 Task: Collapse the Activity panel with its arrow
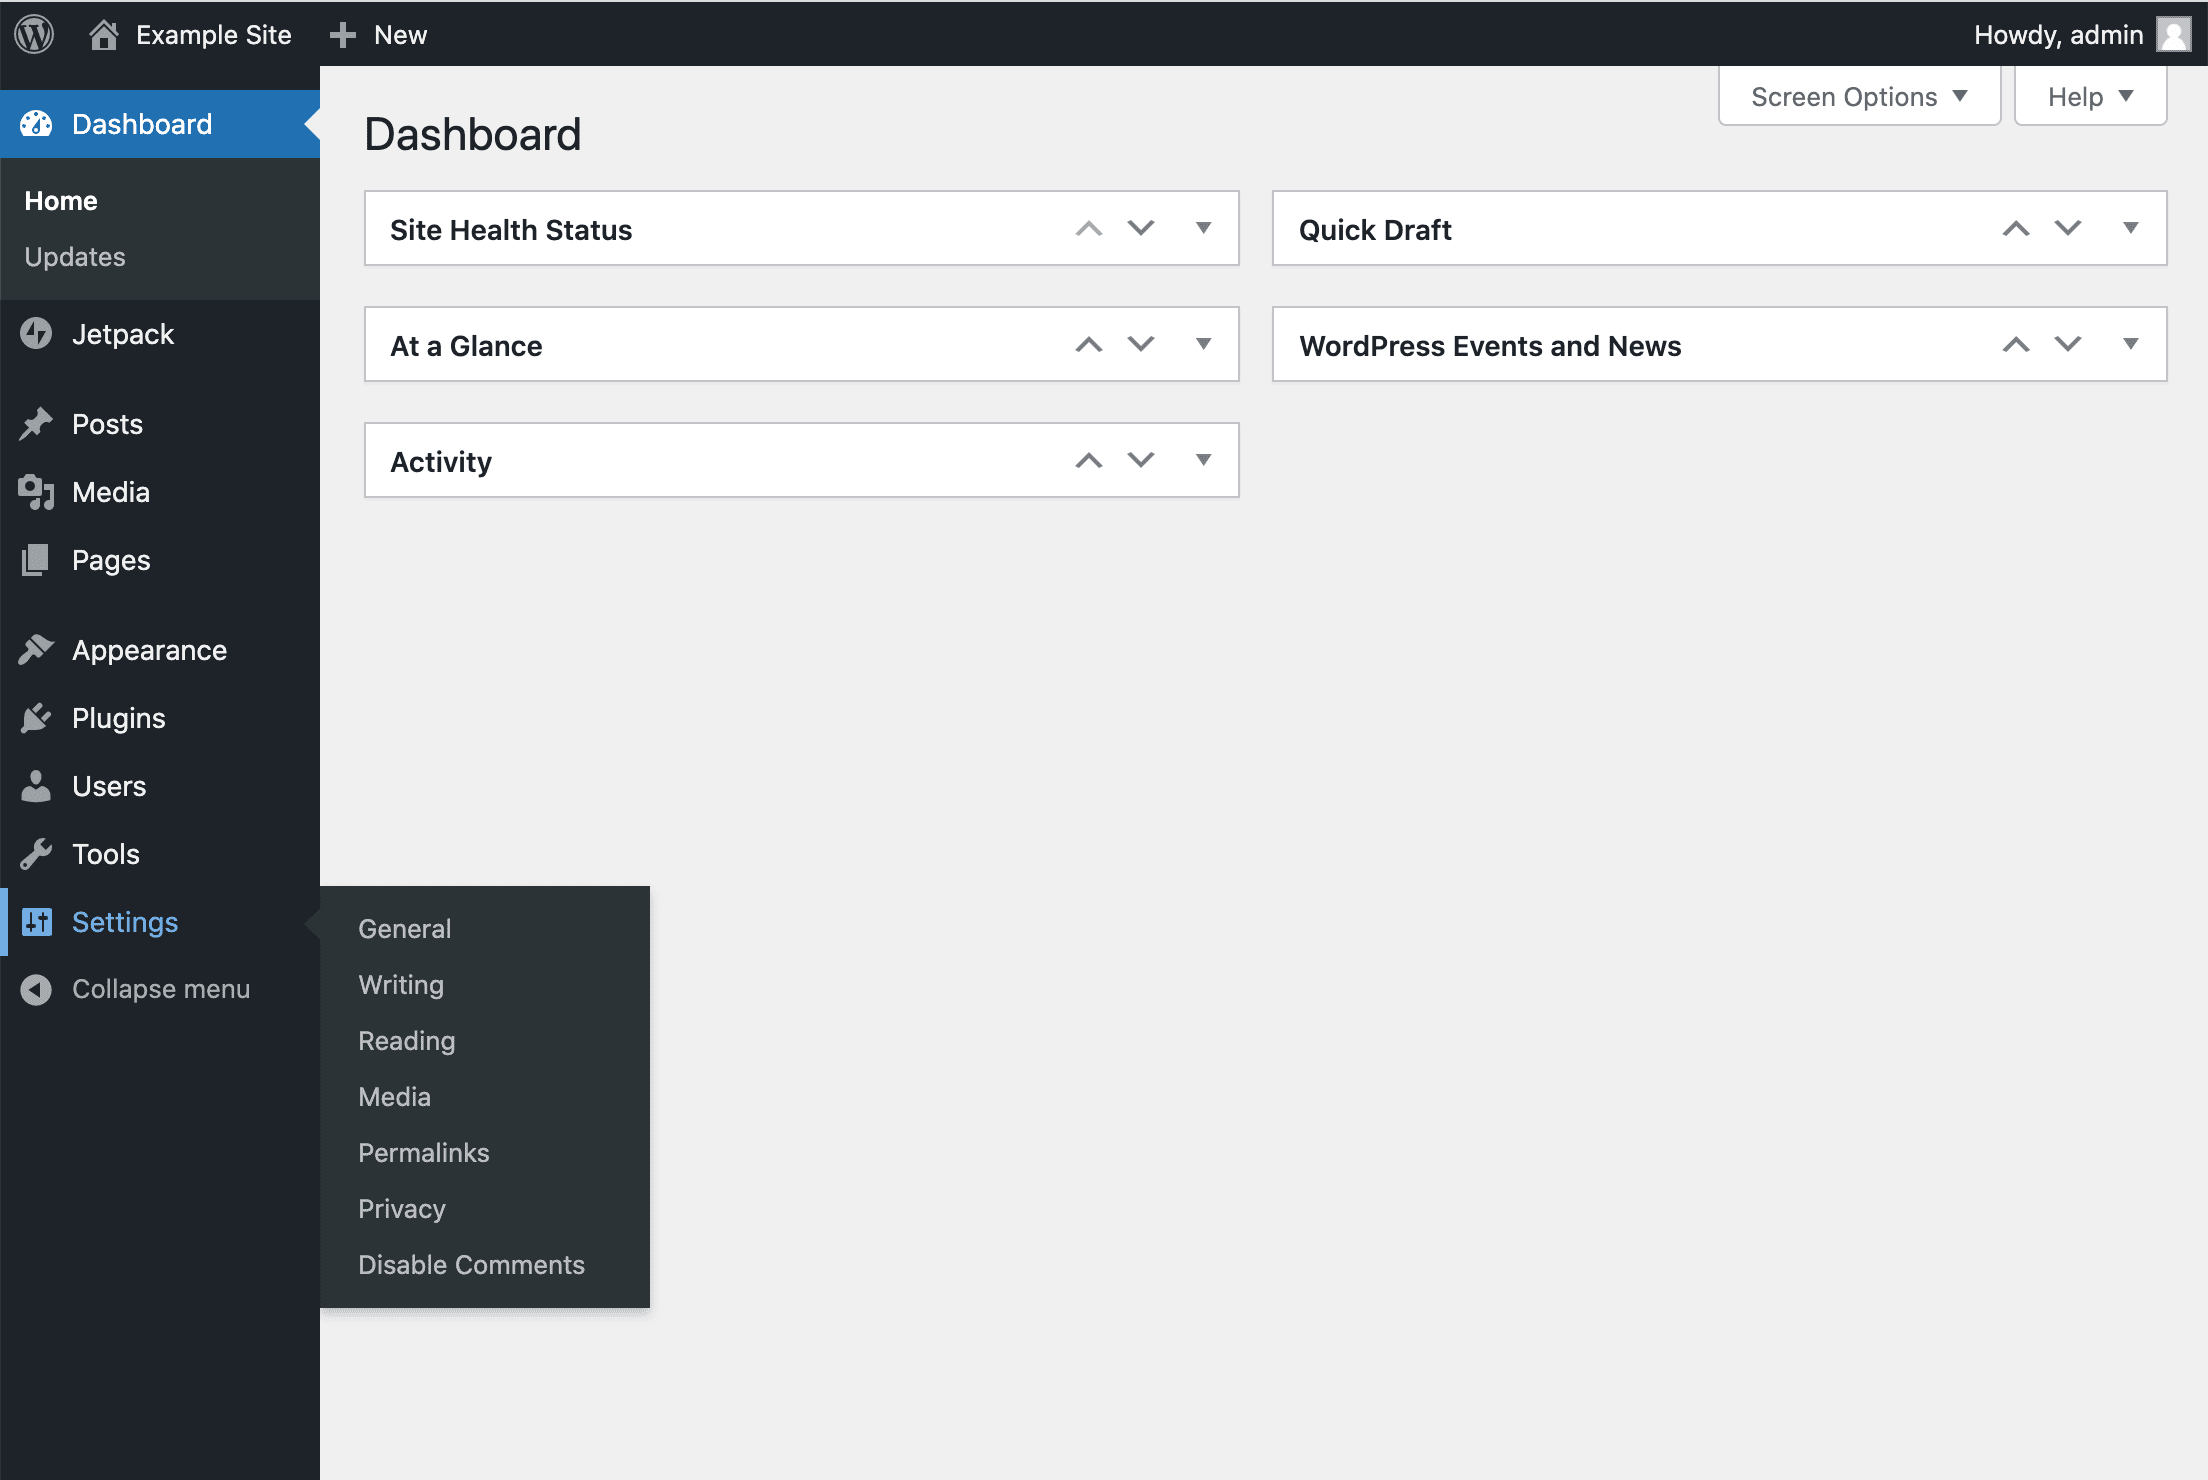pyautogui.click(x=1203, y=460)
